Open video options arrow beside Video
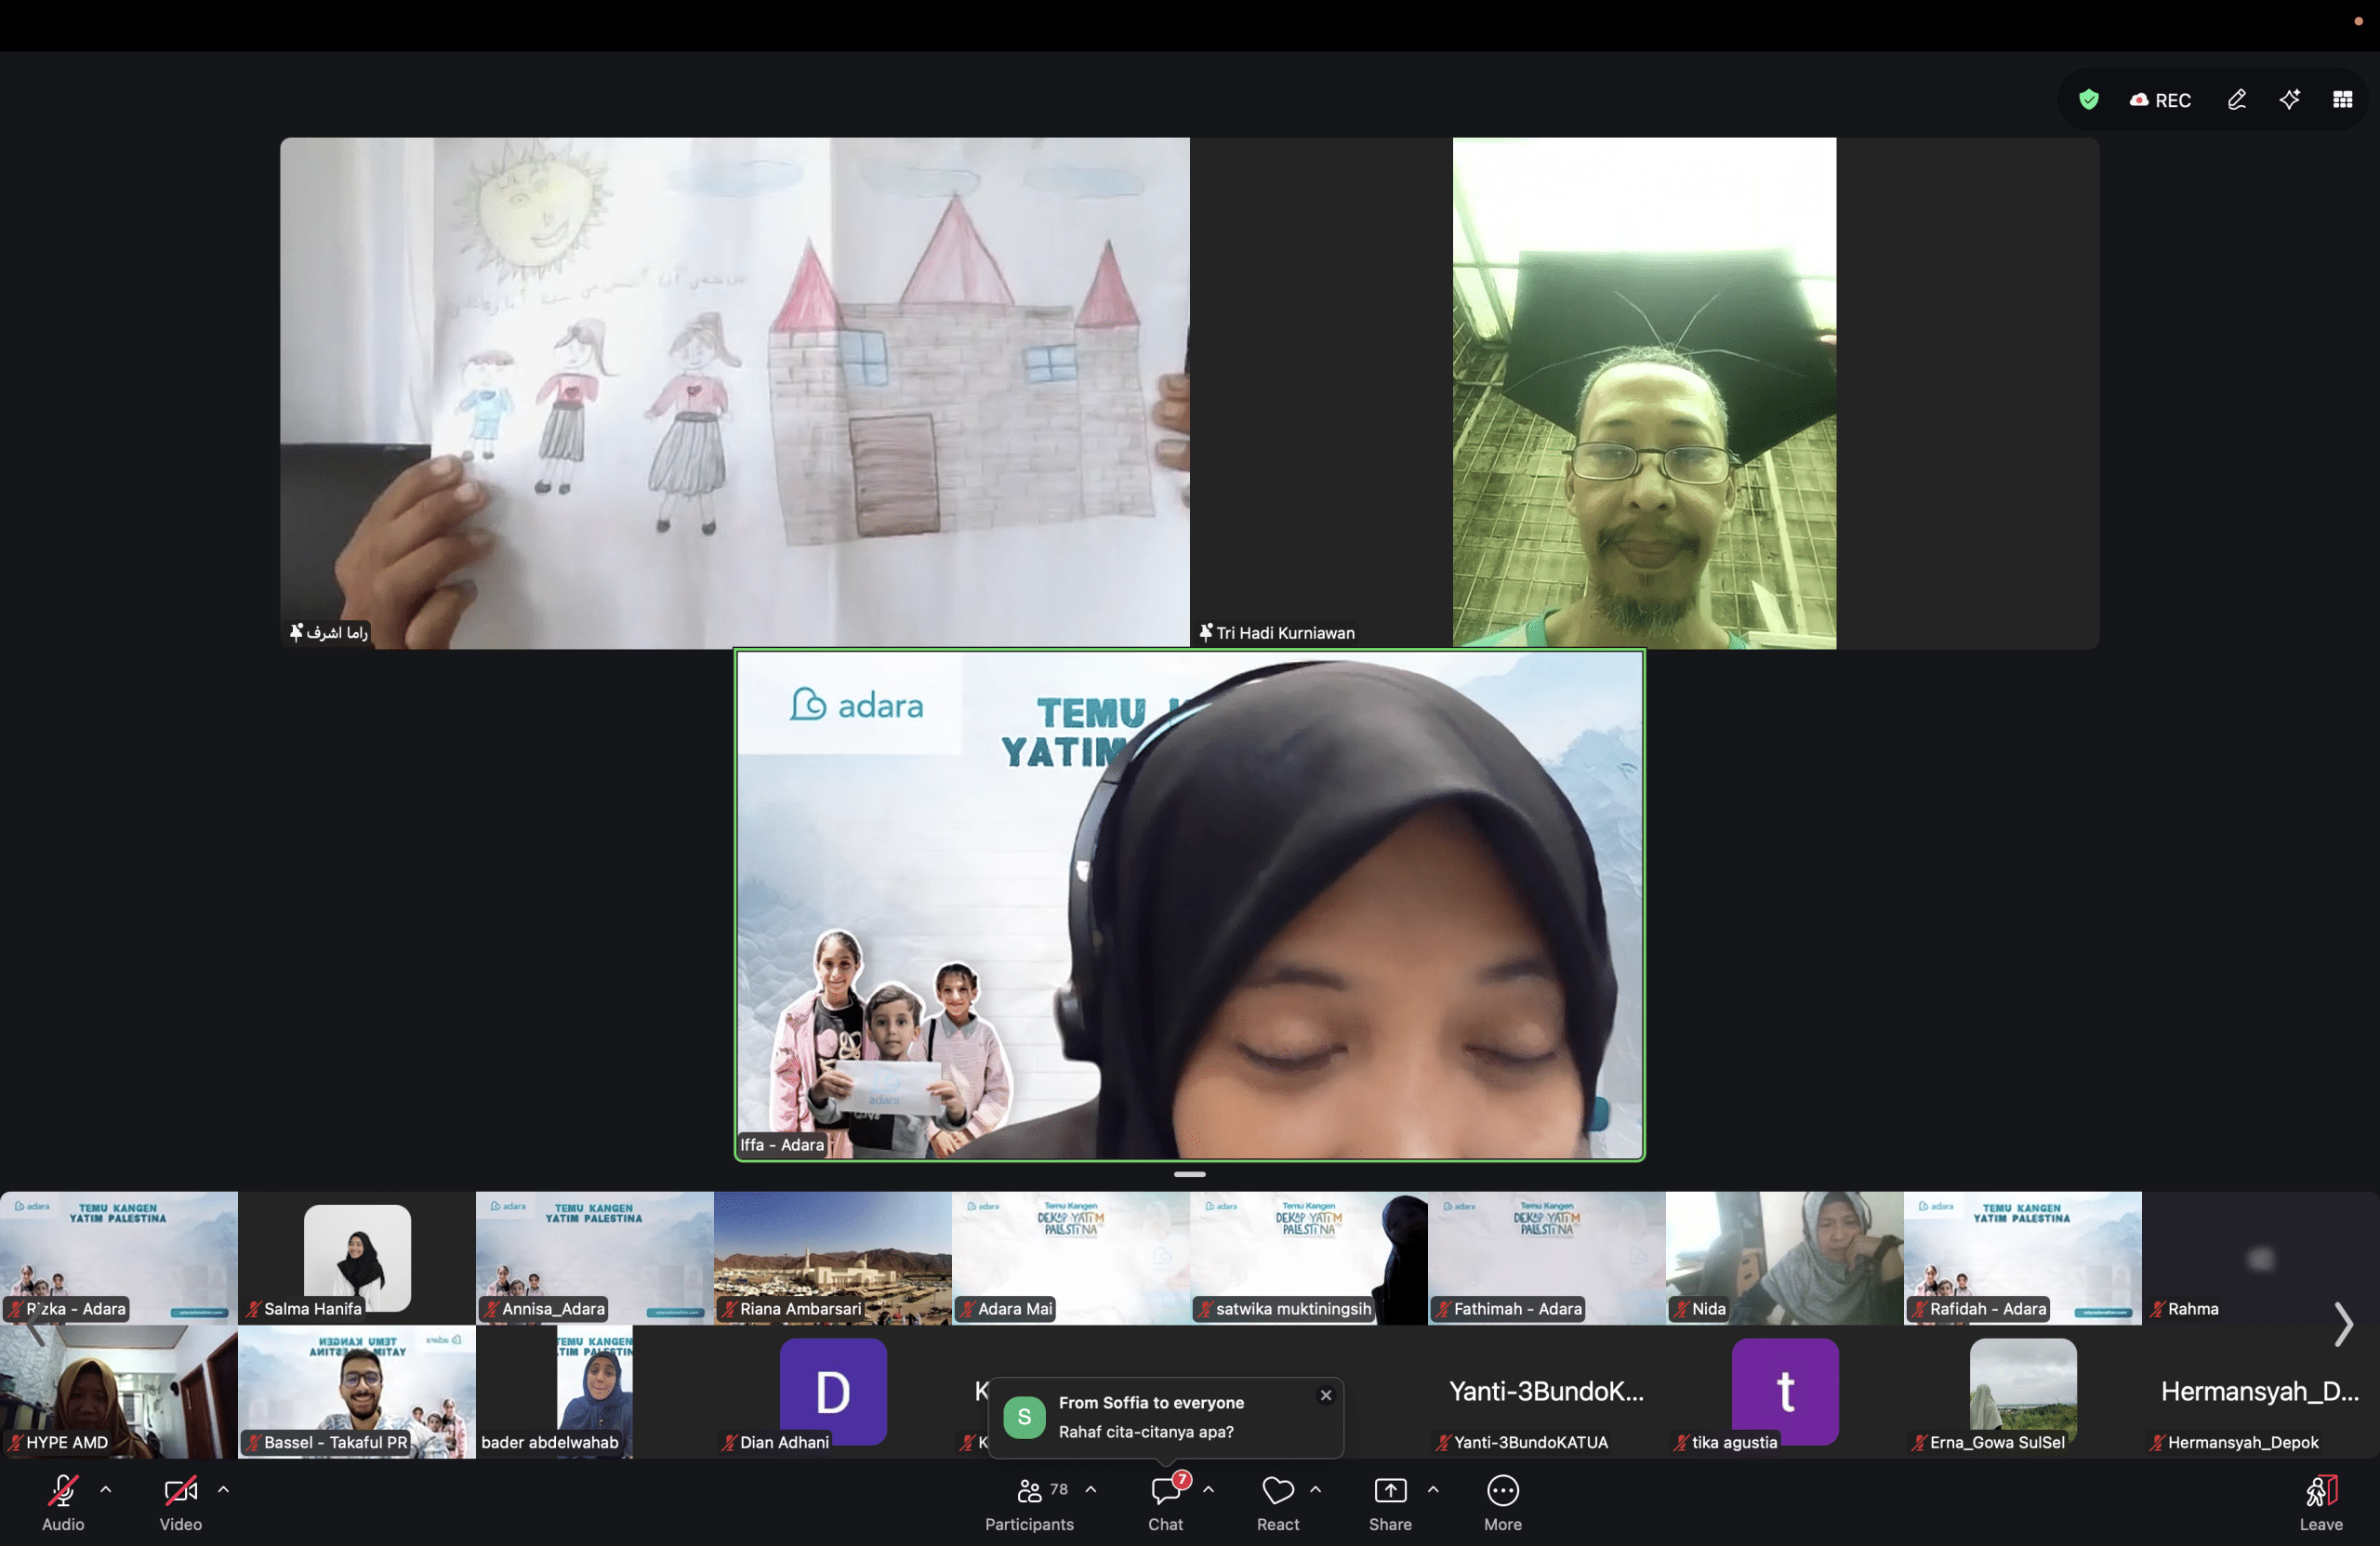This screenshot has width=2380, height=1546. tap(224, 1489)
